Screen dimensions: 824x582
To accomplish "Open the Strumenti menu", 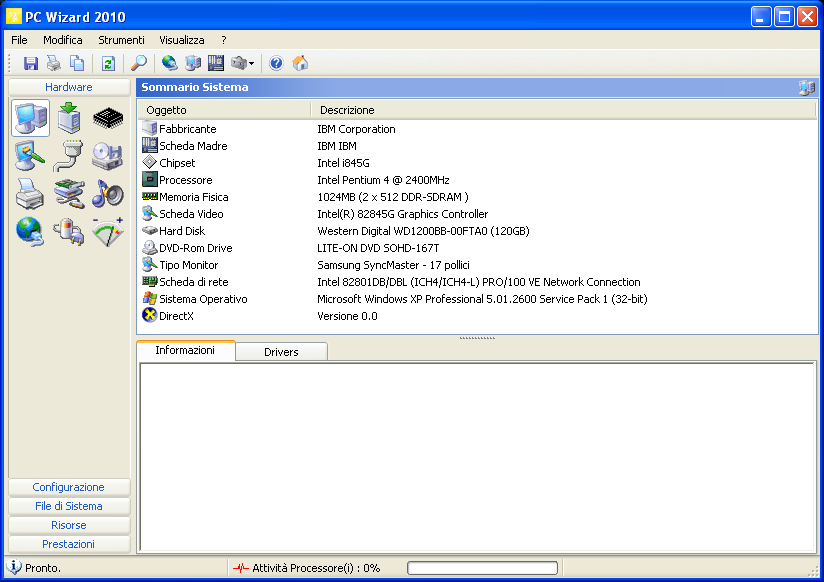I will tap(121, 40).
